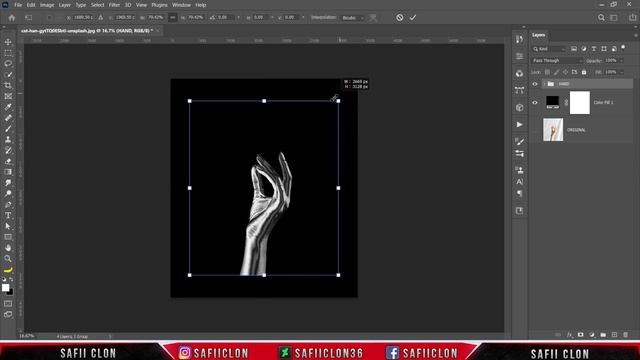
Task: Open the Filter menu
Action: (114, 5)
